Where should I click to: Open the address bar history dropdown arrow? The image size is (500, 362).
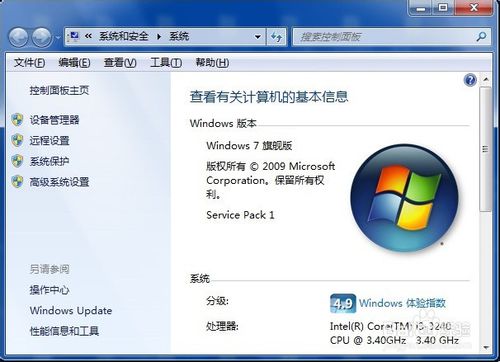point(258,37)
